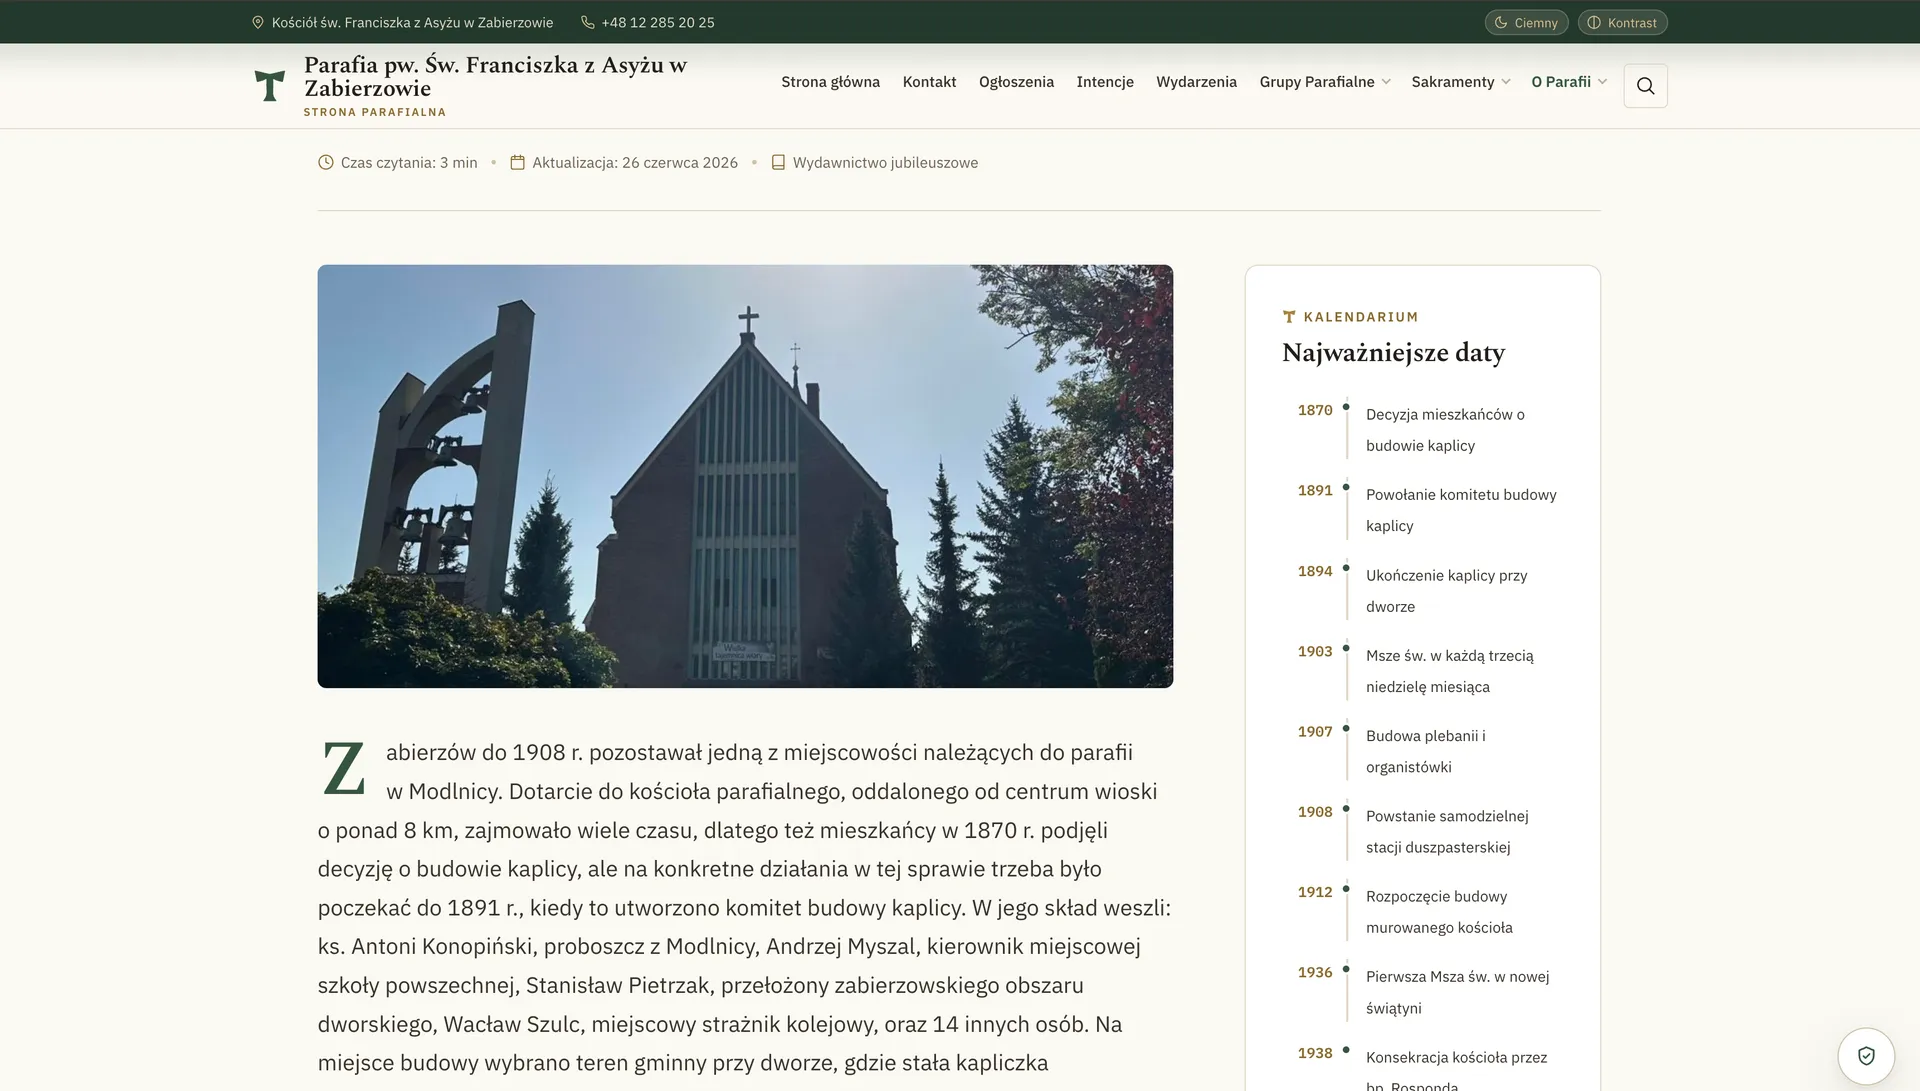1920x1091 pixels.
Task: Click the calendar icon beside Aktualizacja
Action: 517,162
